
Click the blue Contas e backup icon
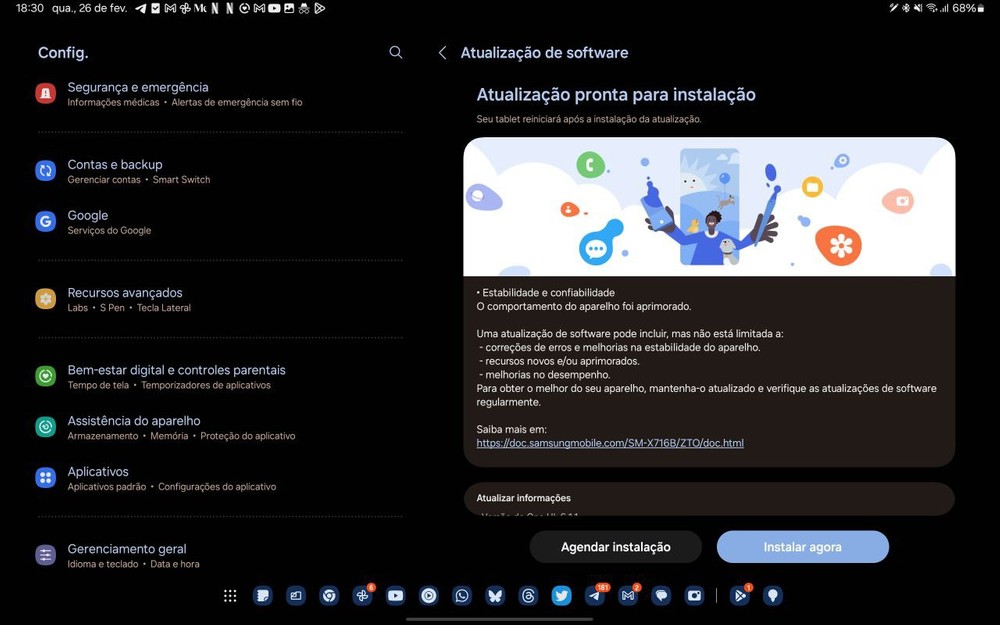click(x=45, y=170)
